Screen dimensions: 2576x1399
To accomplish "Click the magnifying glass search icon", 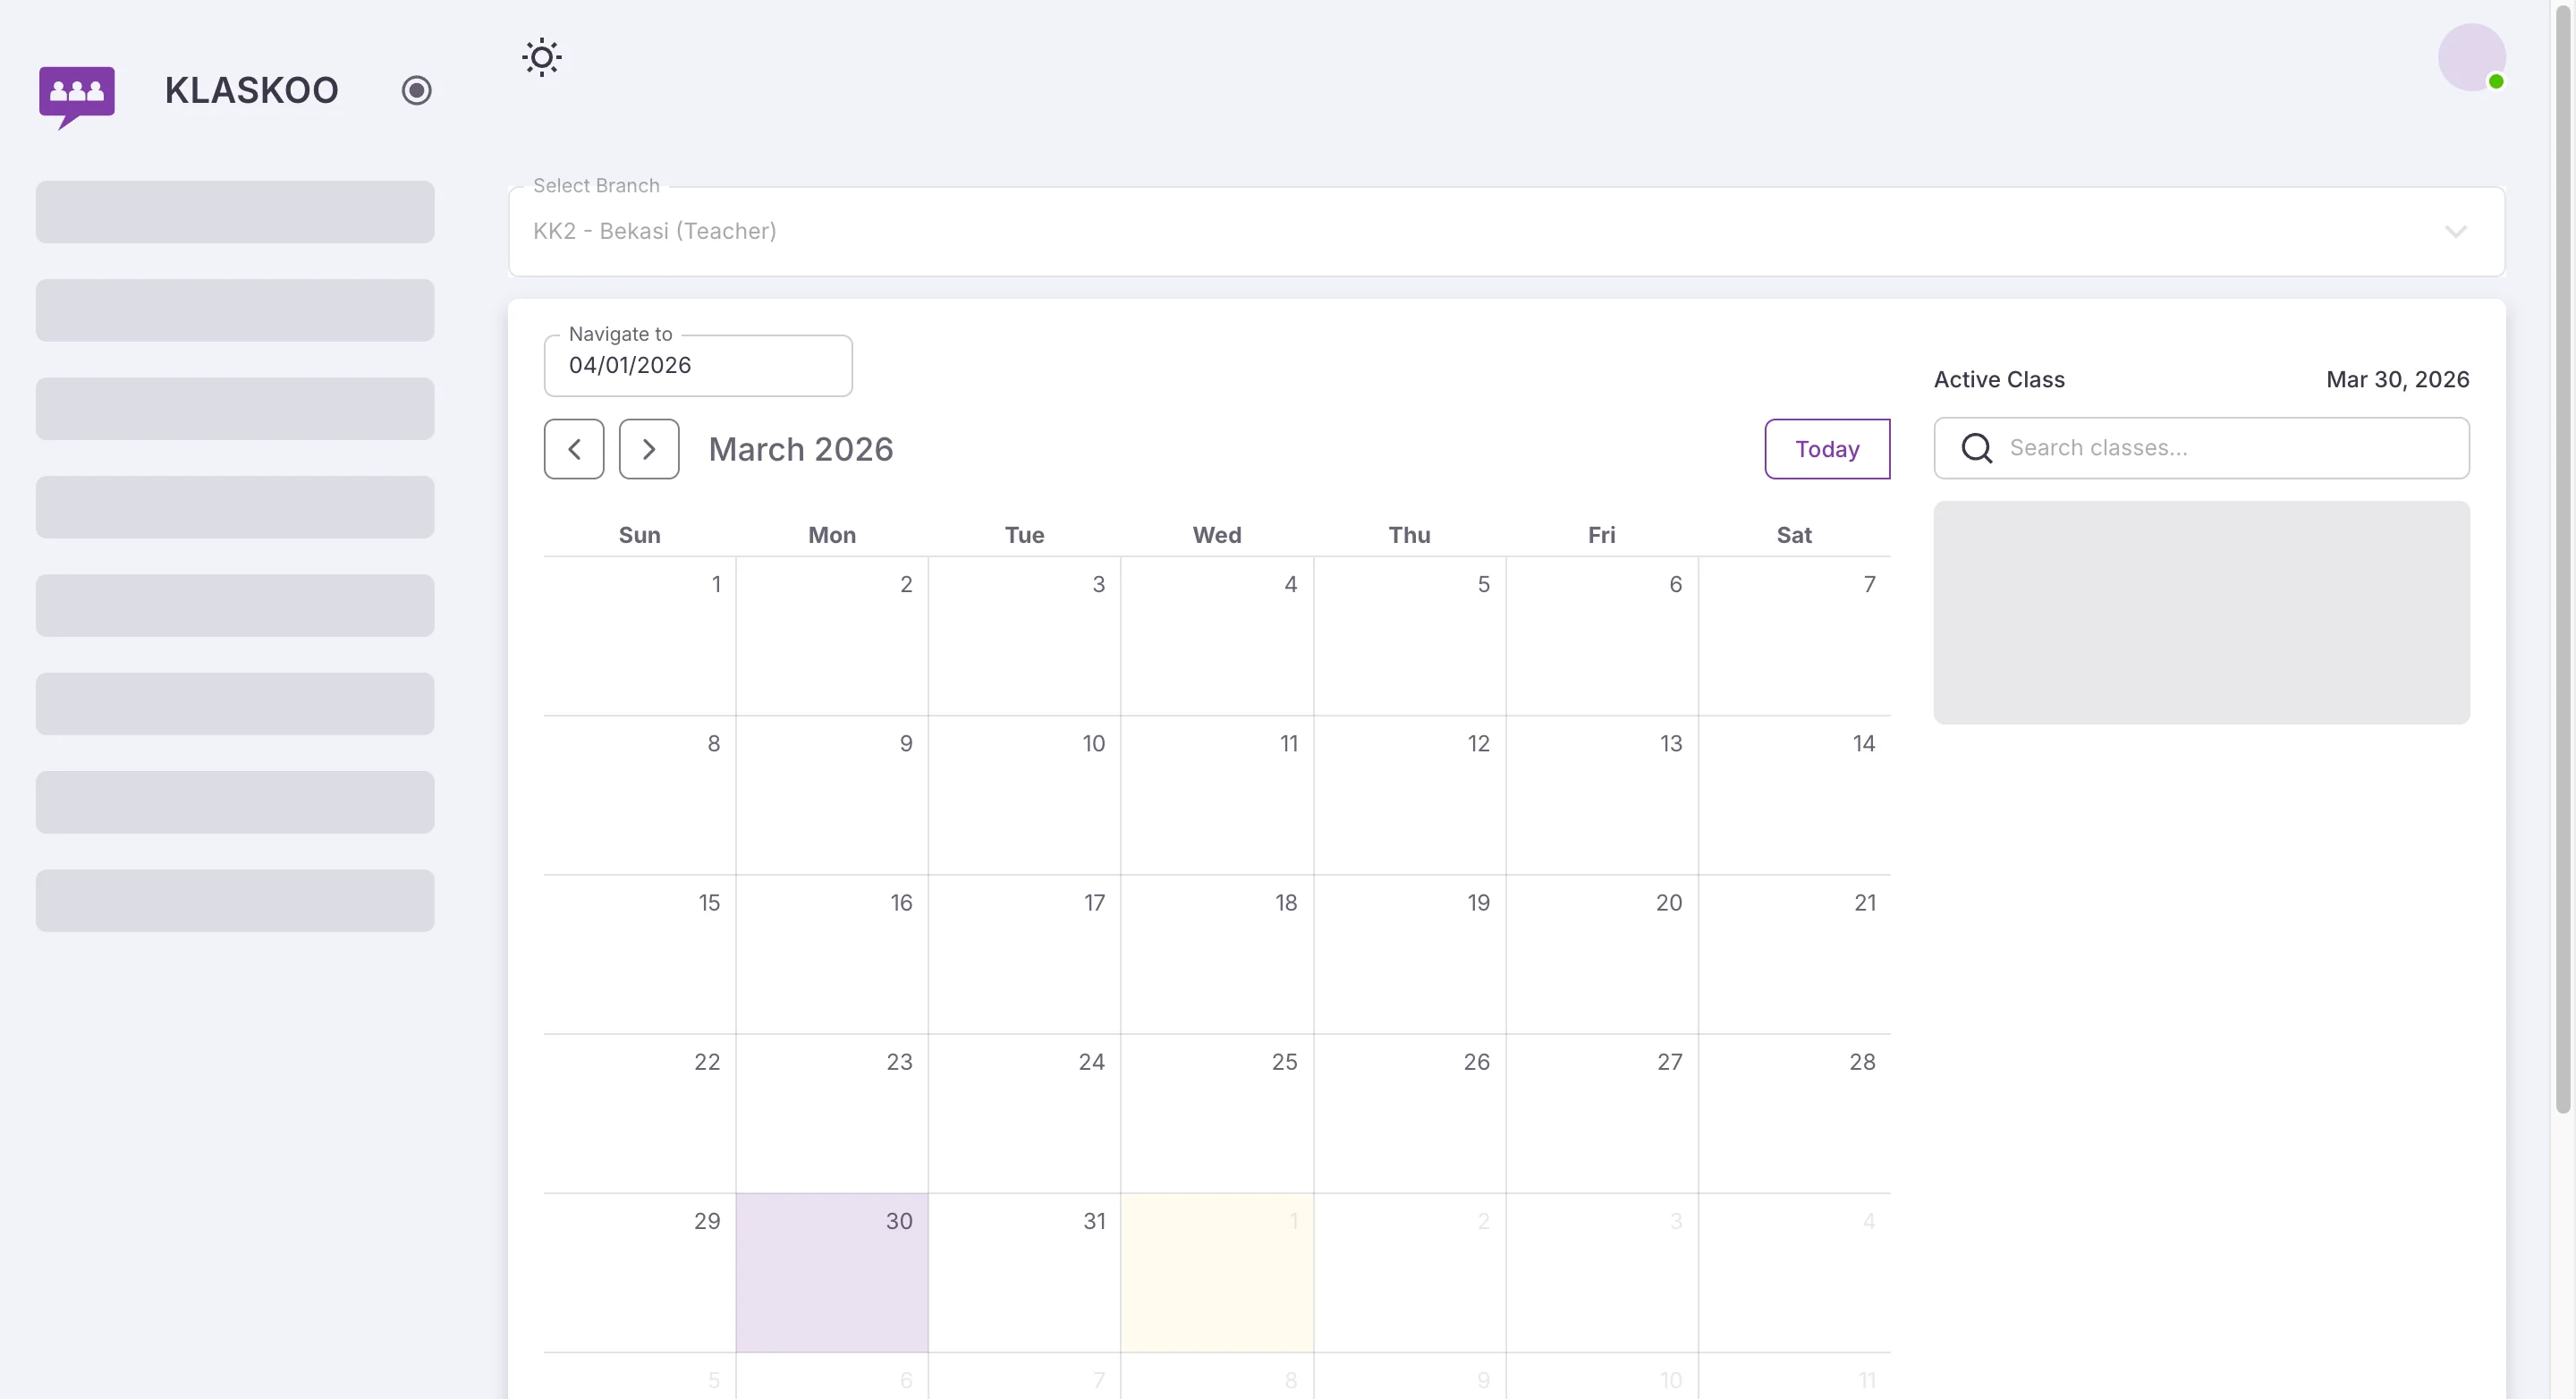I will 1975,448.
